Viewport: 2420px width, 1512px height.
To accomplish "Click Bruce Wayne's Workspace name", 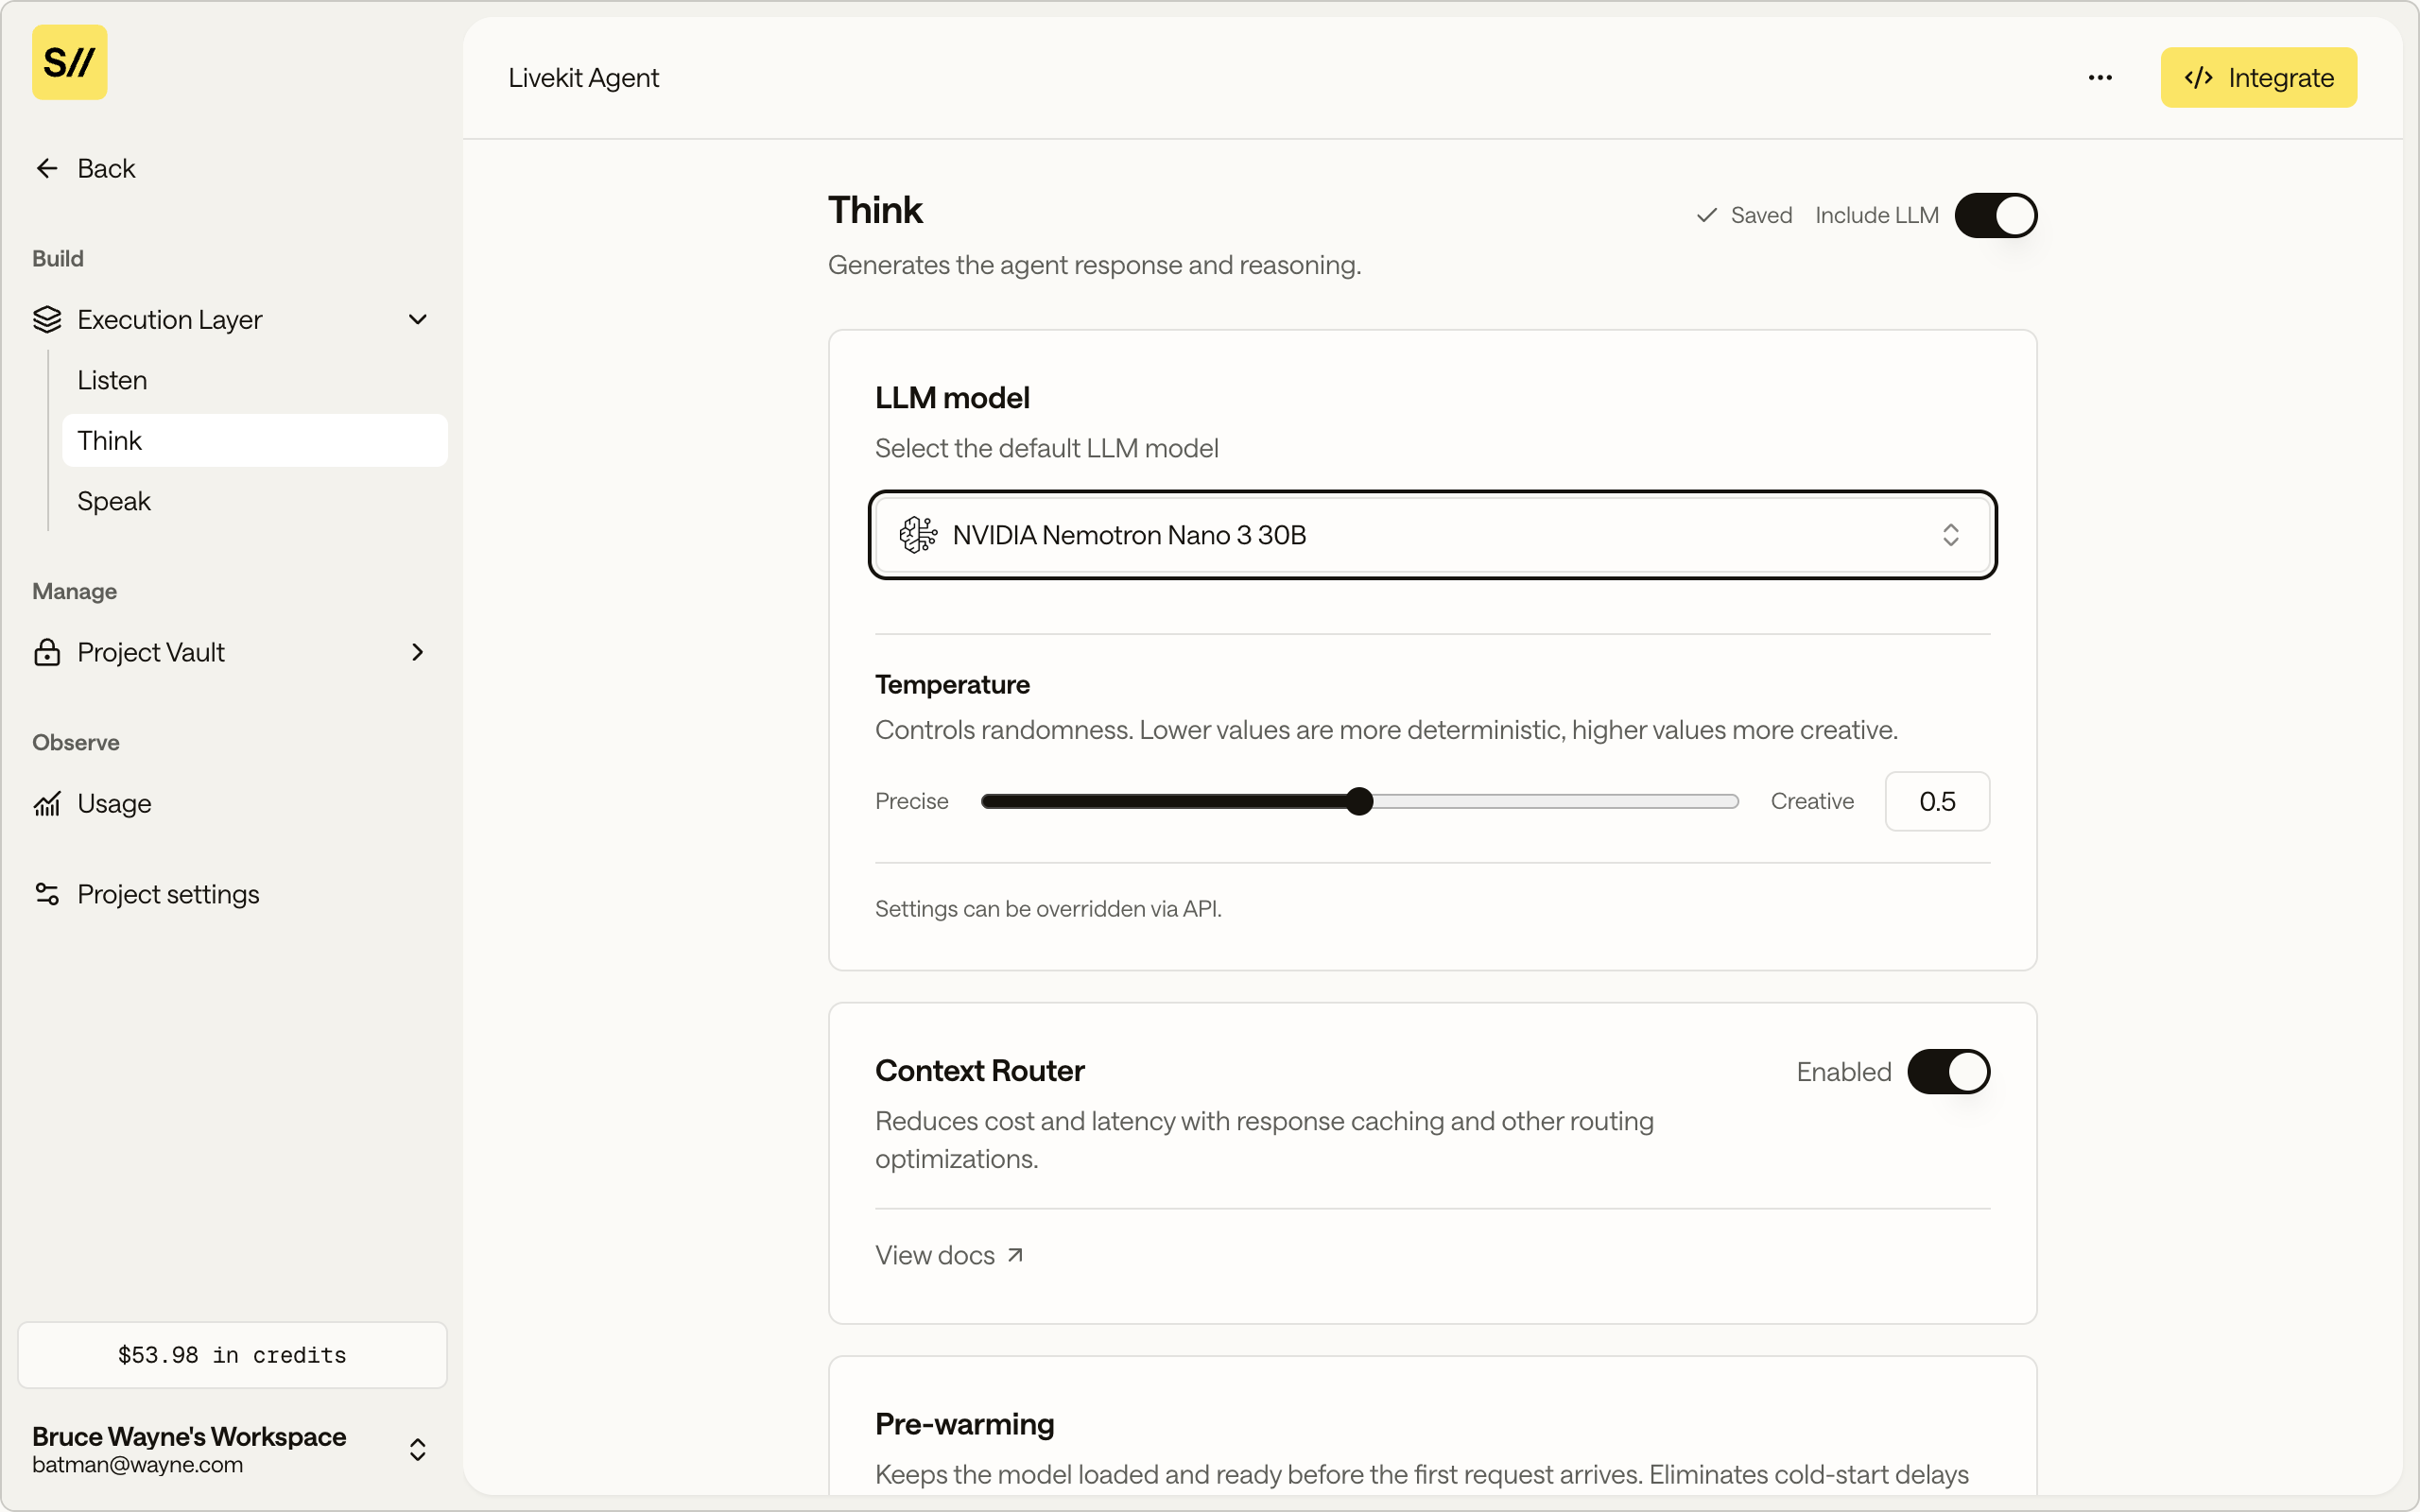I will [189, 1436].
